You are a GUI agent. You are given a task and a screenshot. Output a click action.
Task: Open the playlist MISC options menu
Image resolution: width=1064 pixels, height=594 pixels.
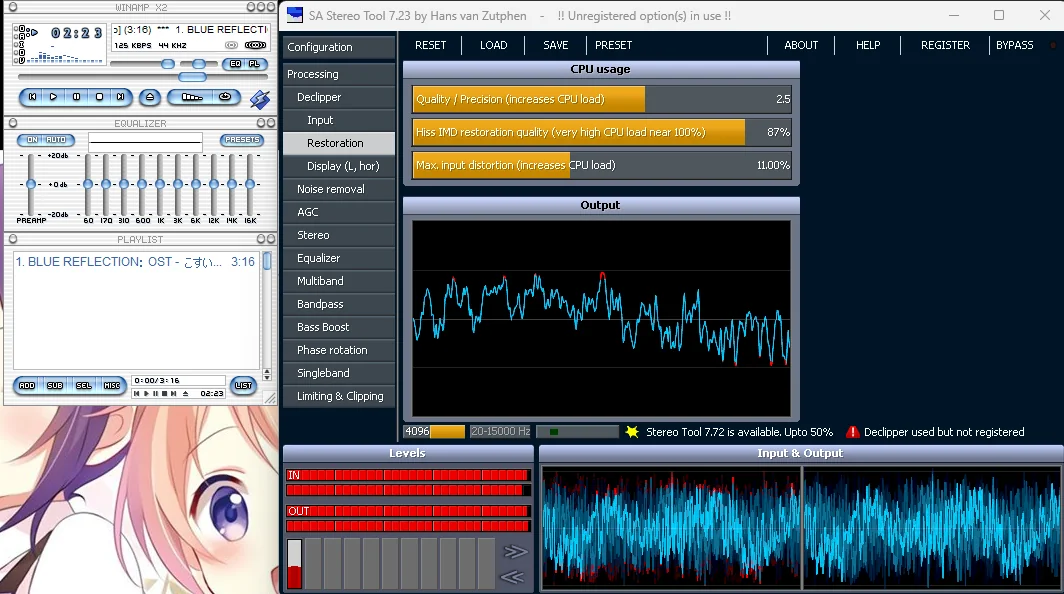pyautogui.click(x=111, y=385)
